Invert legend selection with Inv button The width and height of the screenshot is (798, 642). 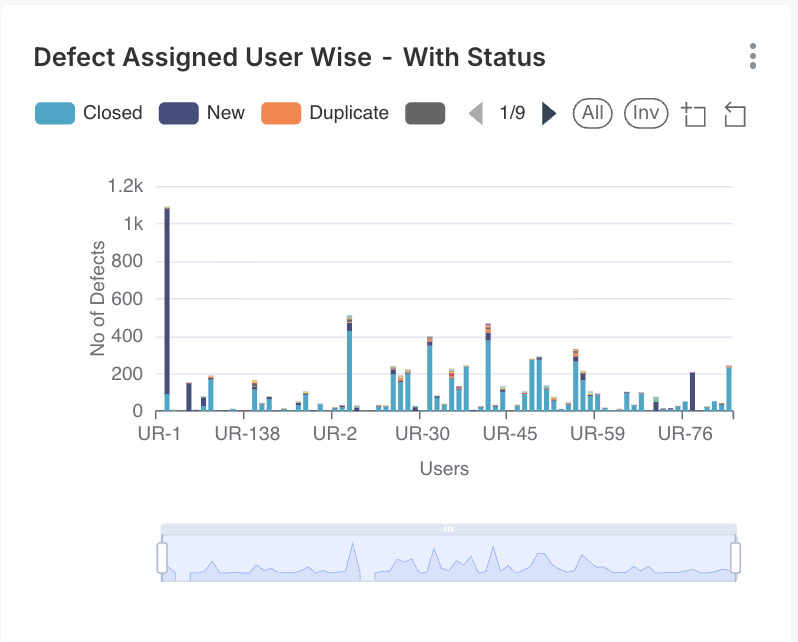pos(646,113)
